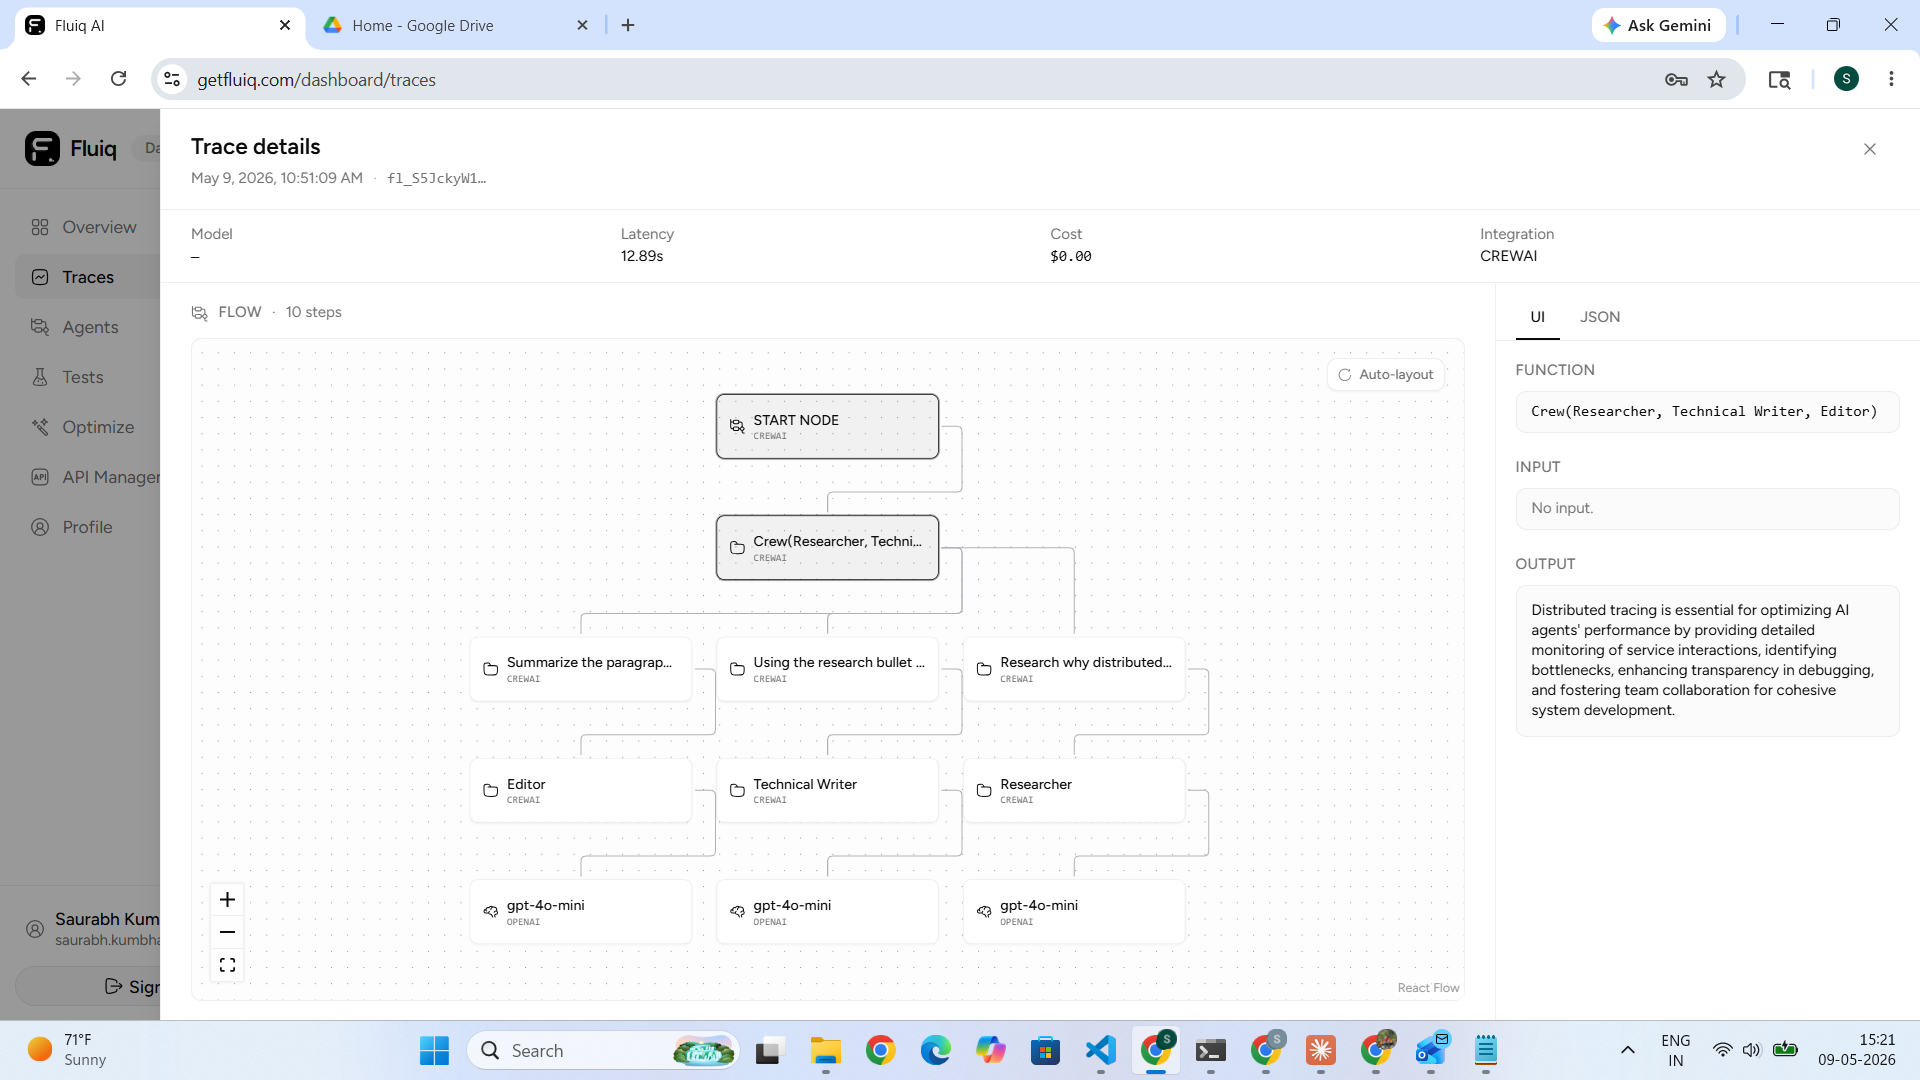Click the Auto-layout button
Screen dimensions: 1920x1080
[1385, 374]
